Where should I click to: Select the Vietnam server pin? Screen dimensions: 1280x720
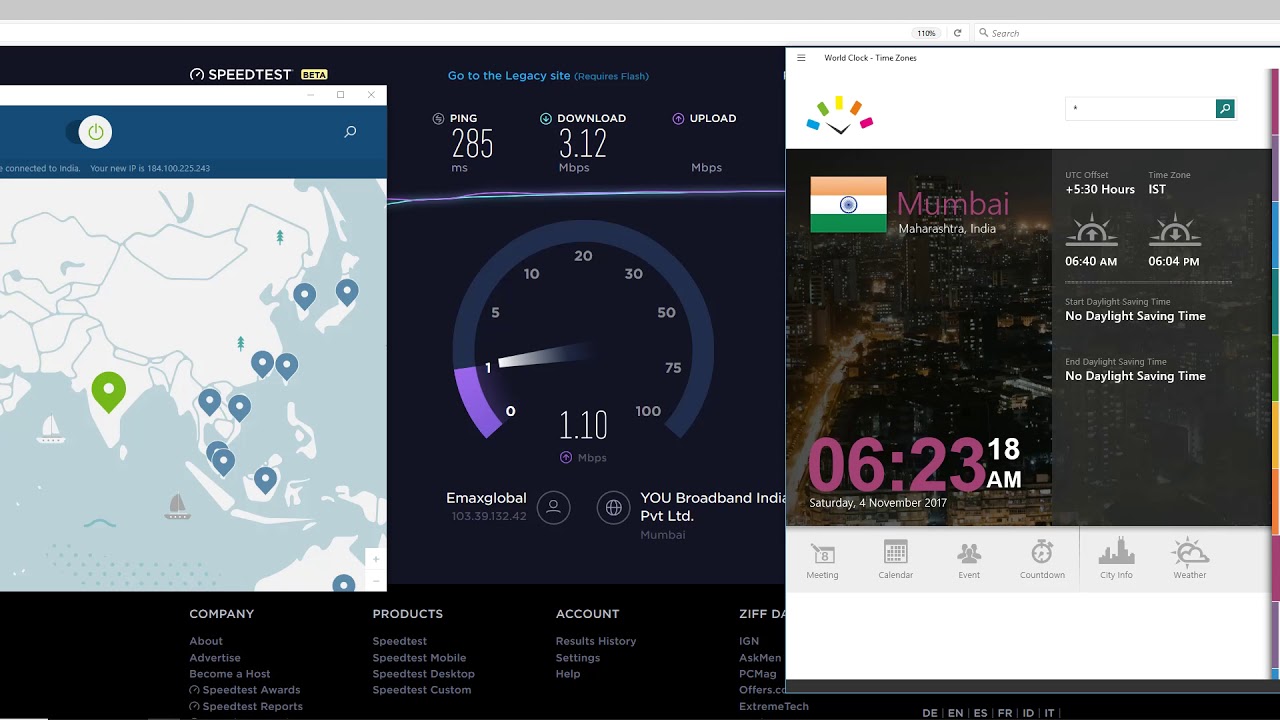pos(239,407)
